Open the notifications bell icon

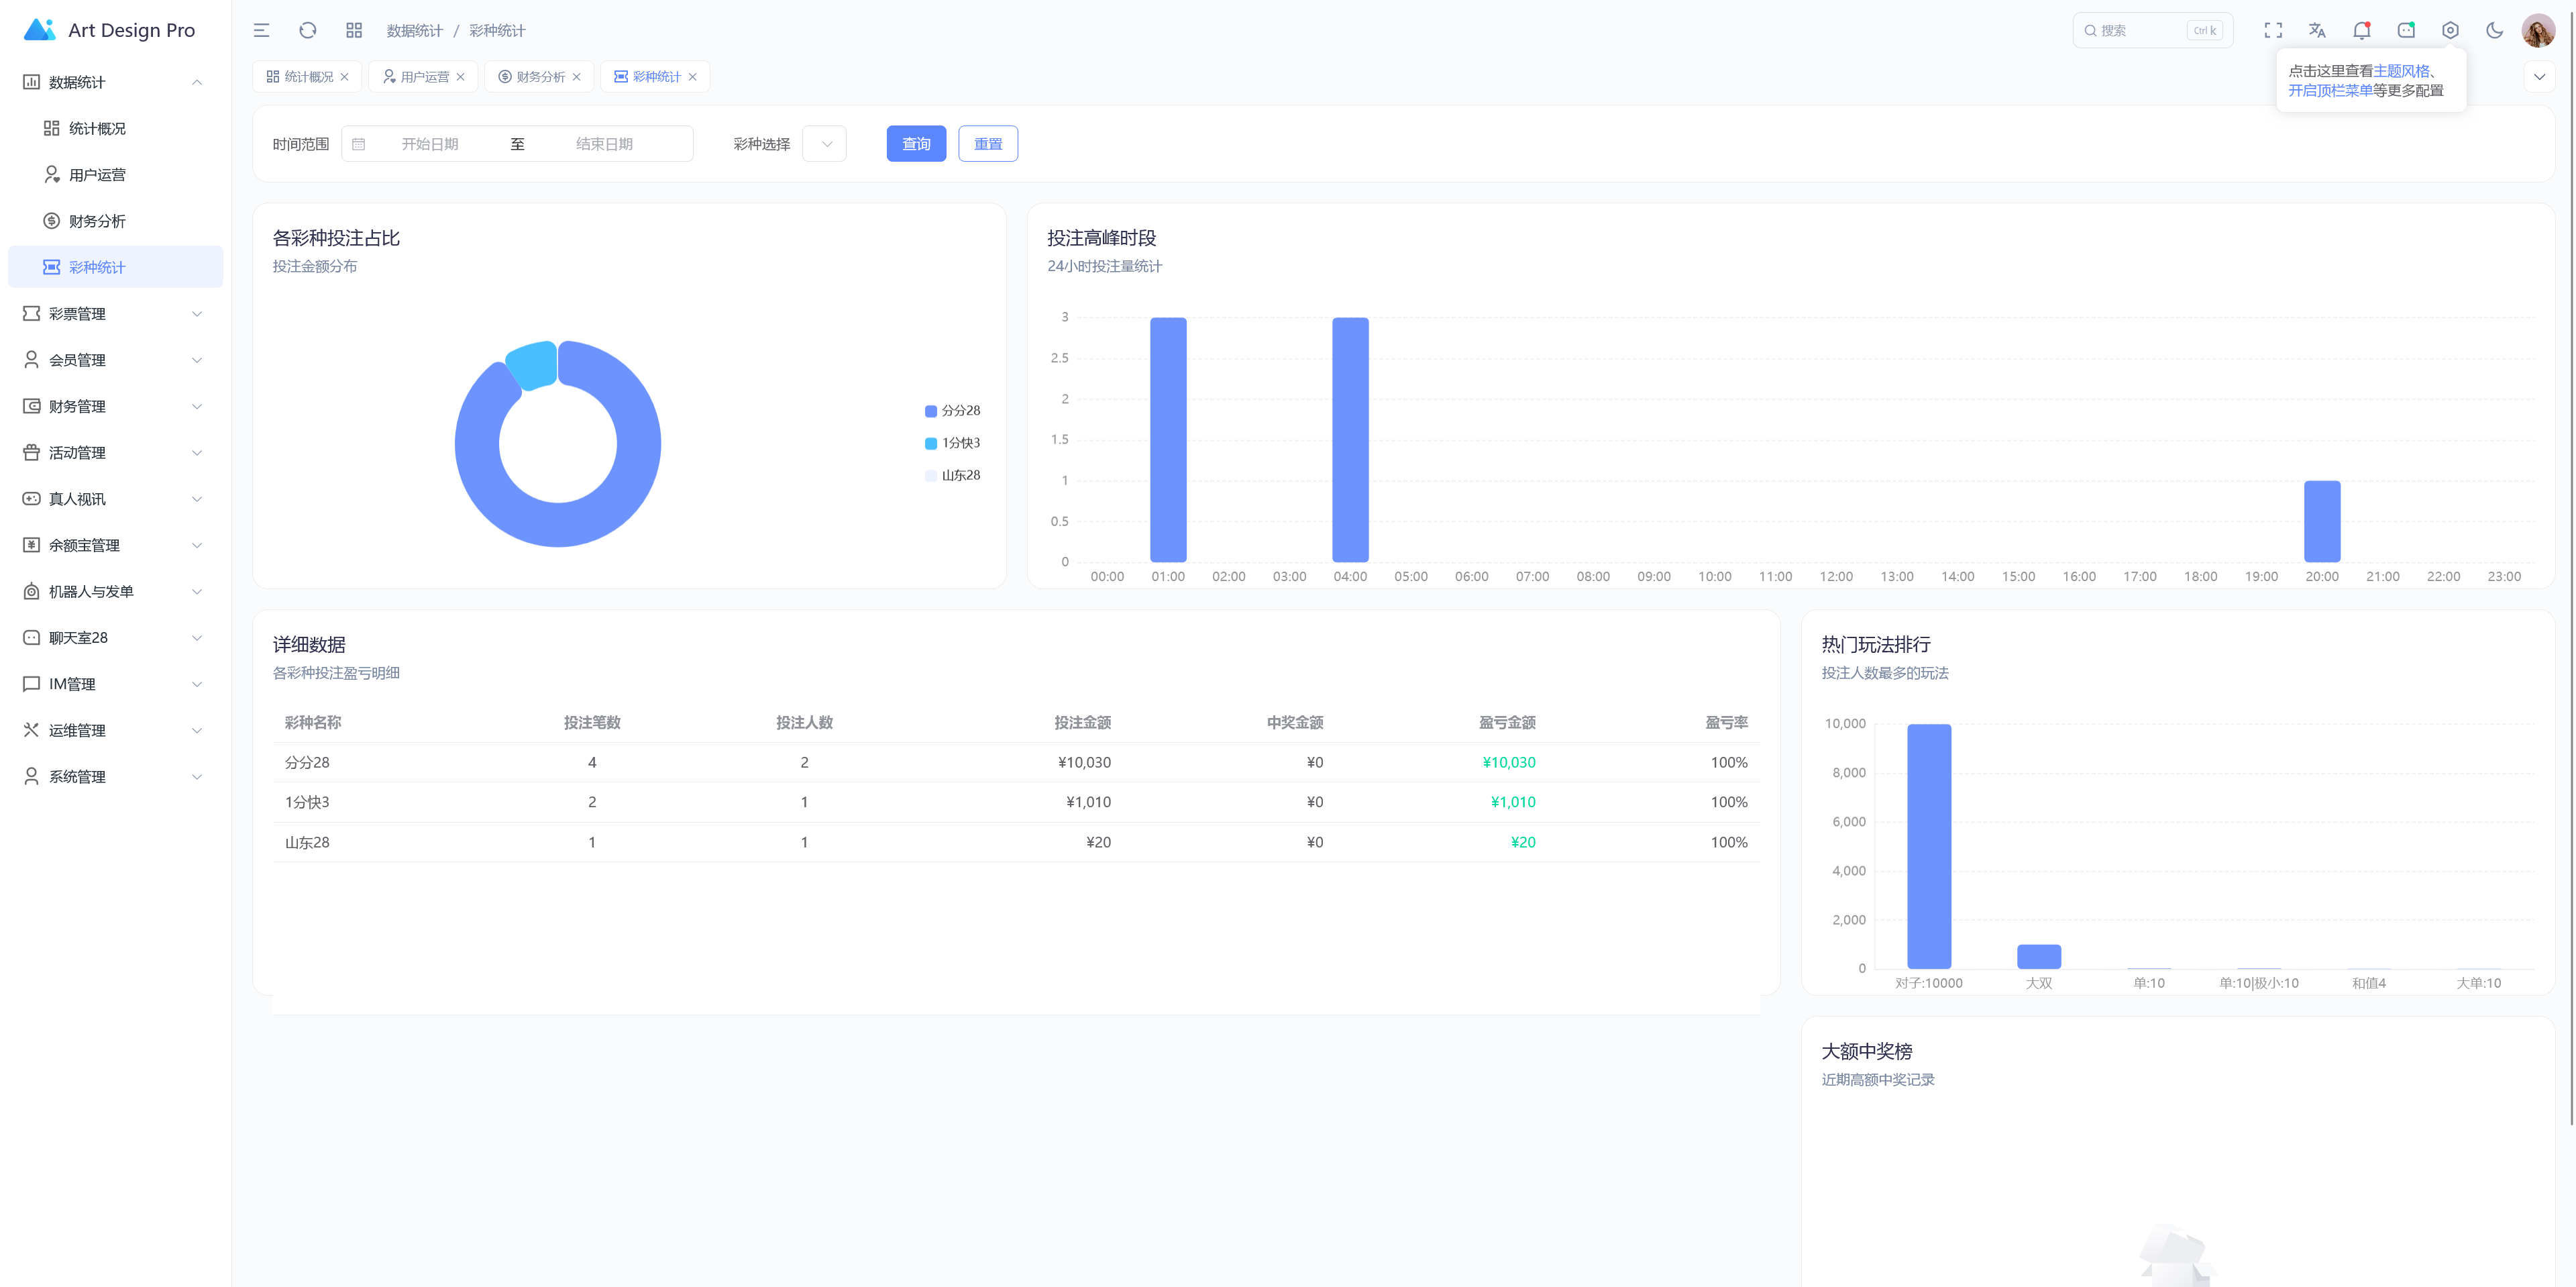click(2361, 30)
